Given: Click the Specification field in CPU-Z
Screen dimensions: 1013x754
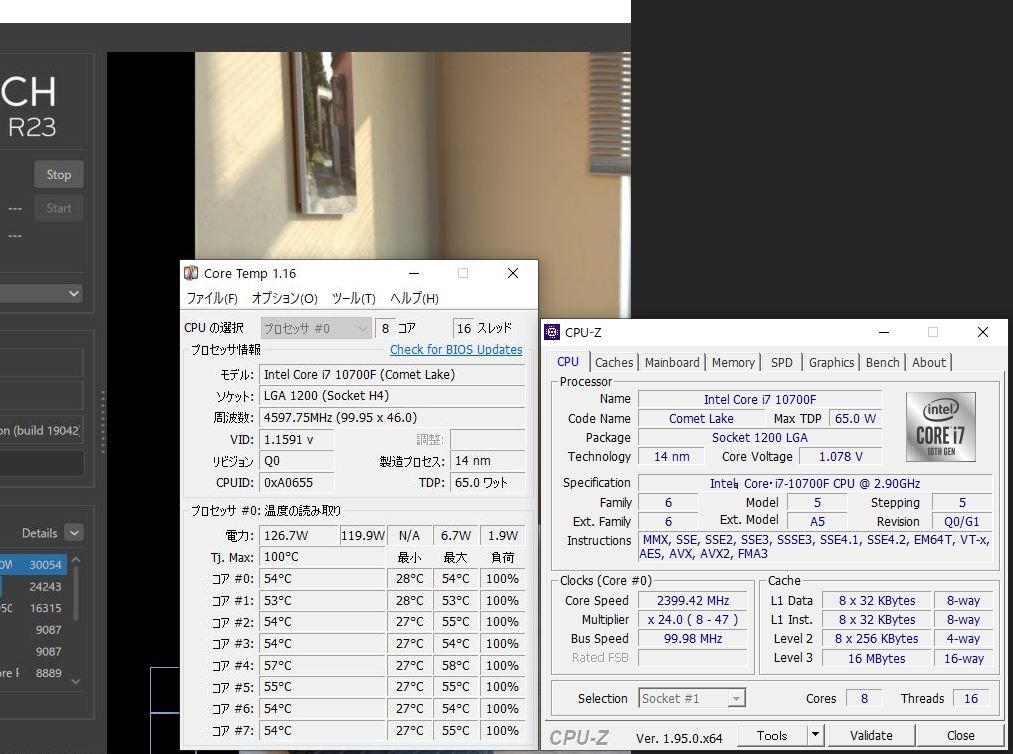Looking at the screenshot, I should point(815,483).
